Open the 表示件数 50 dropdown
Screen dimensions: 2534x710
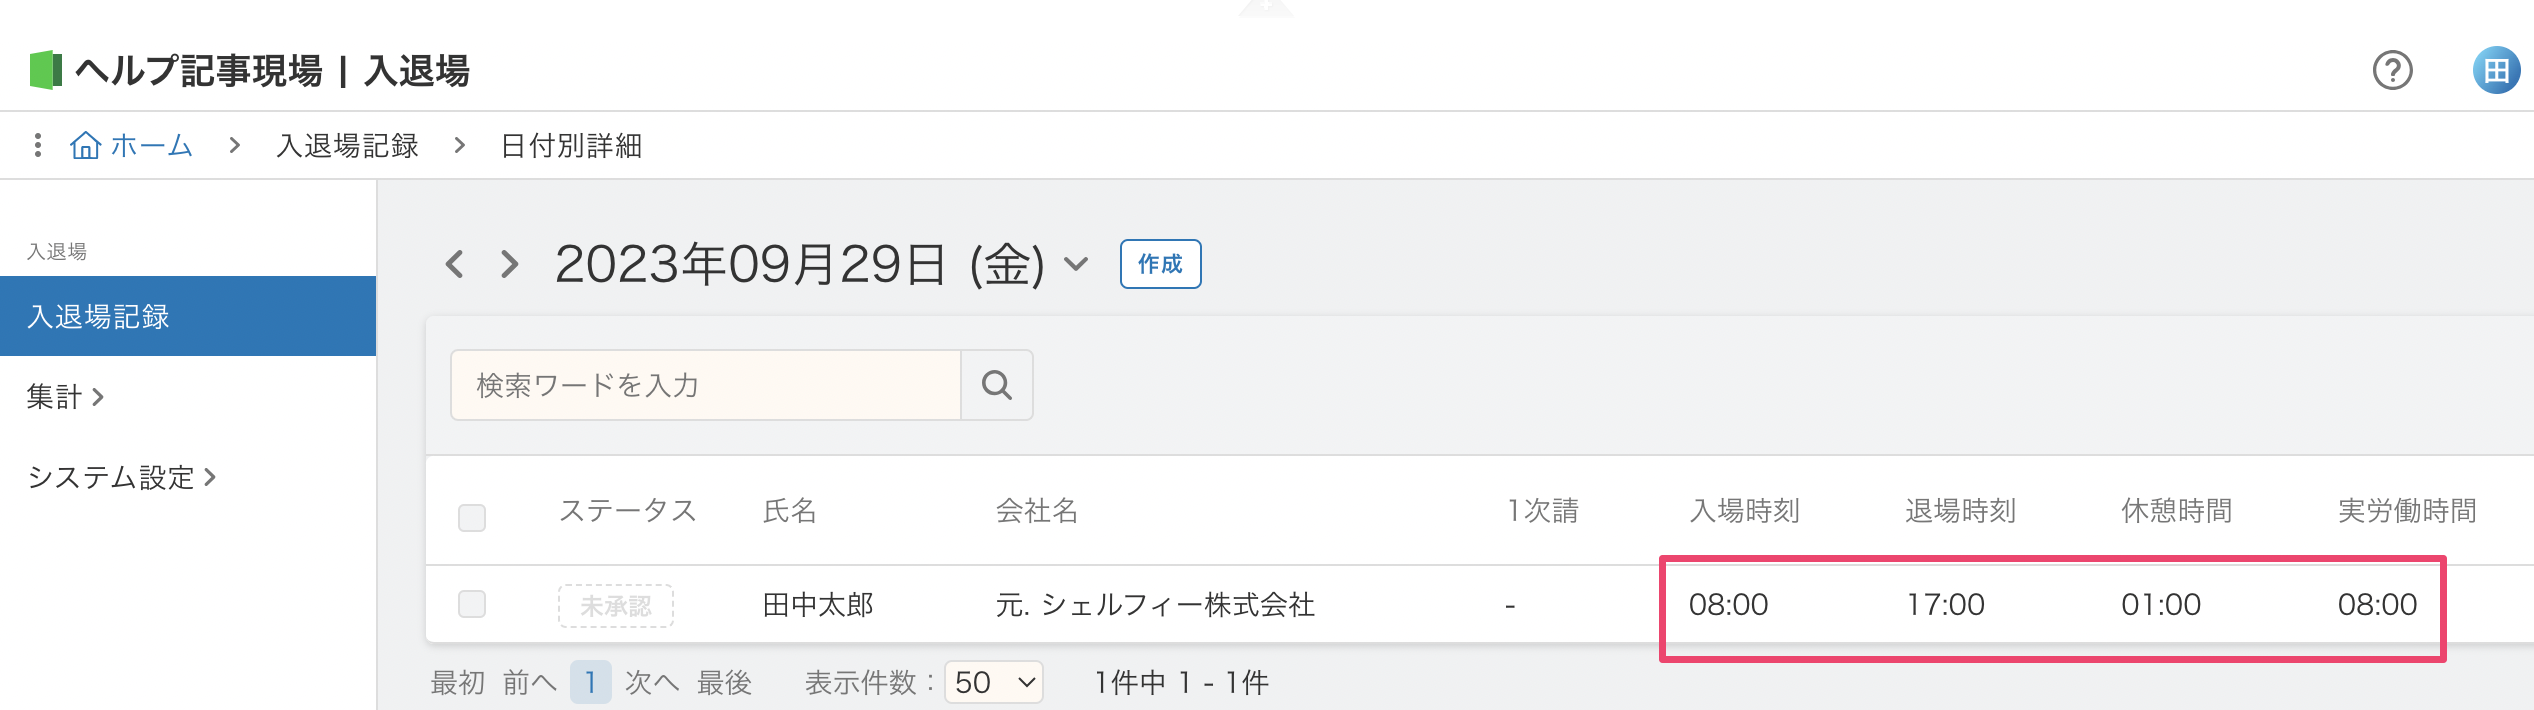pos(994,682)
